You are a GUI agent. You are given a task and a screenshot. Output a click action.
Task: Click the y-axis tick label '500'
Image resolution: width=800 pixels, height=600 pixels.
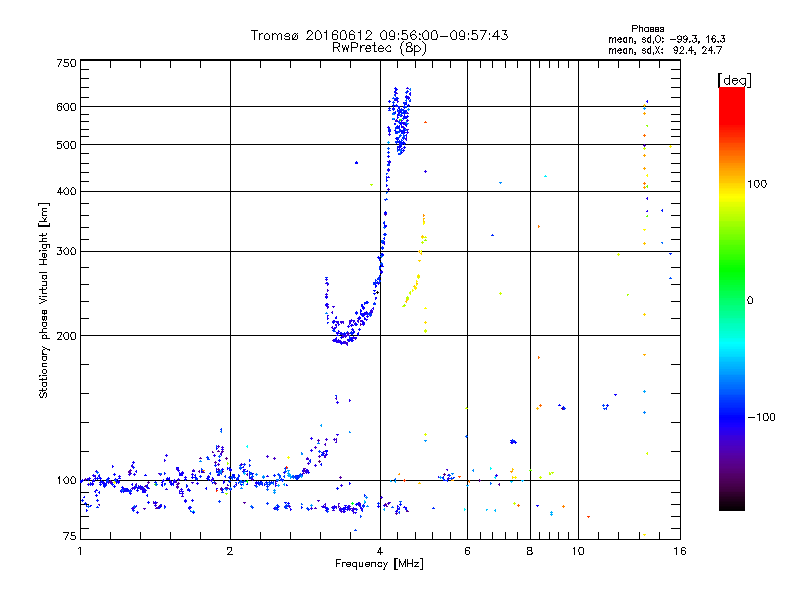click(66, 145)
